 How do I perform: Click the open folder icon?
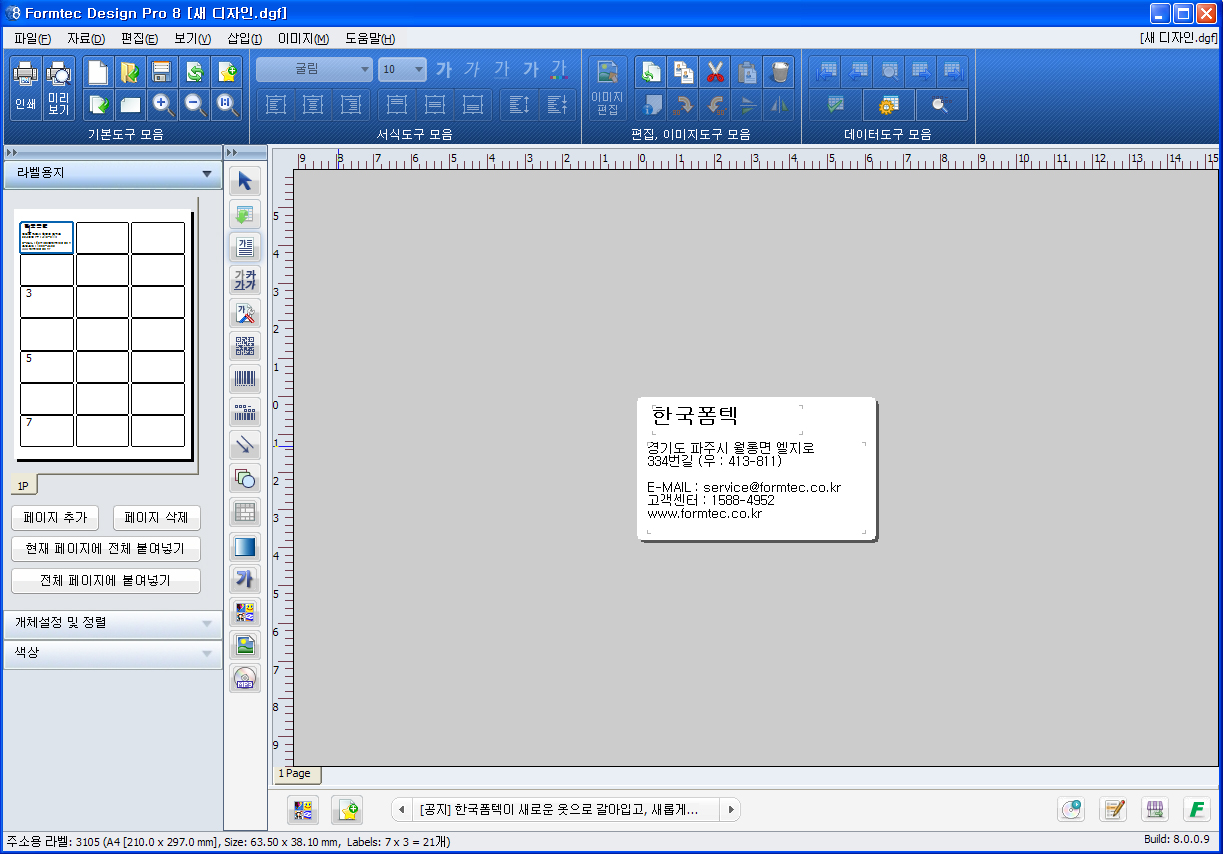coord(130,72)
